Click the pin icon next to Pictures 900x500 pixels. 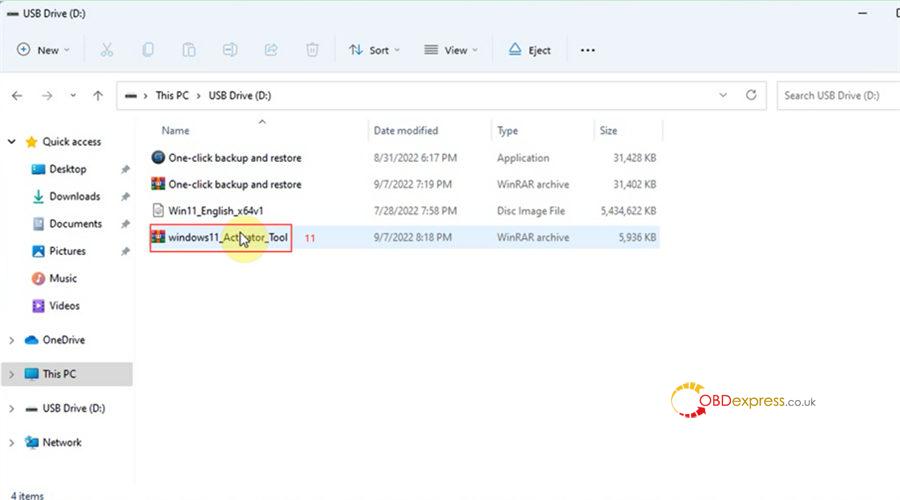pos(125,251)
